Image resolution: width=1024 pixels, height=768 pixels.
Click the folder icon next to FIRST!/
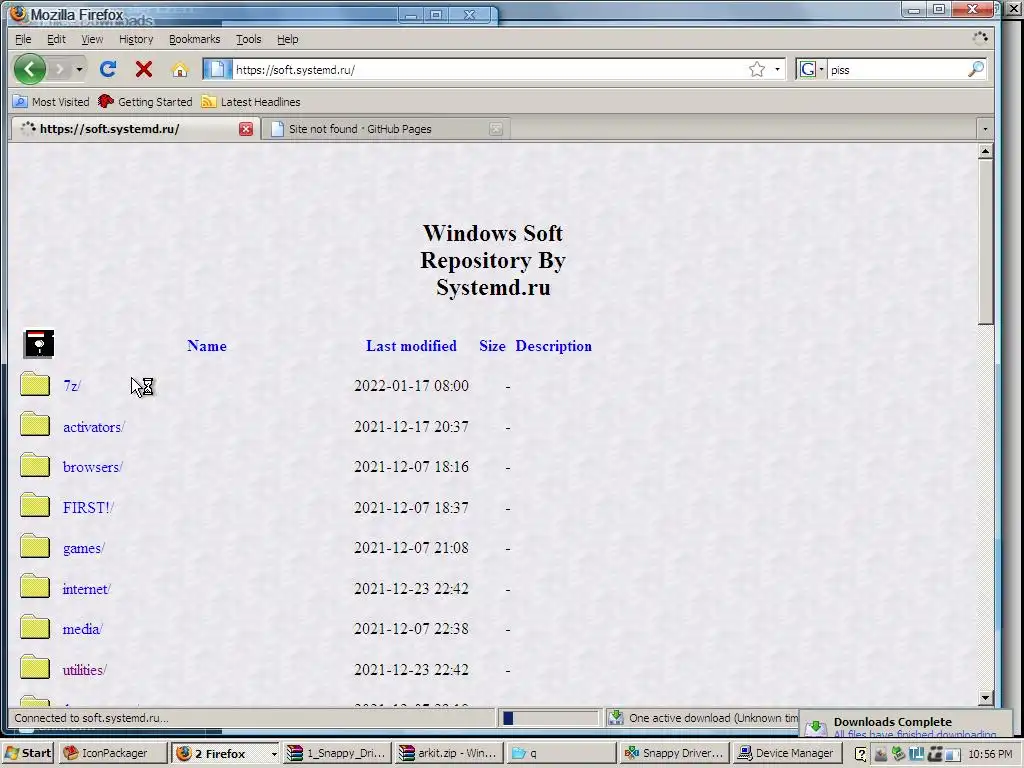click(x=35, y=505)
